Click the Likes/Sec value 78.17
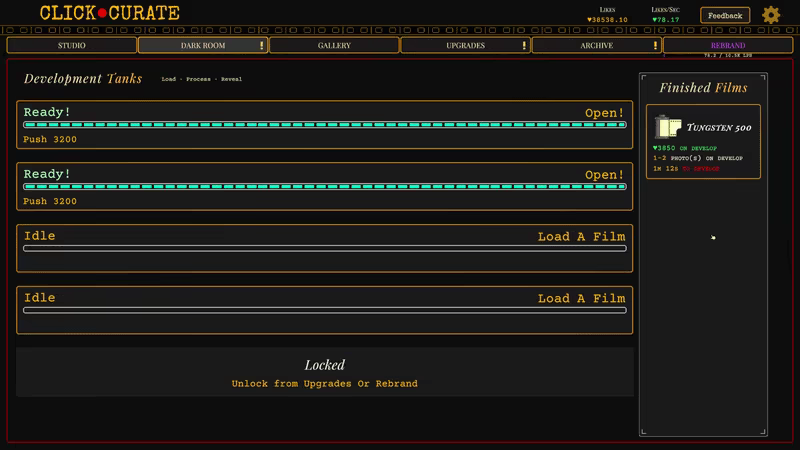The image size is (800, 450). pos(666,20)
